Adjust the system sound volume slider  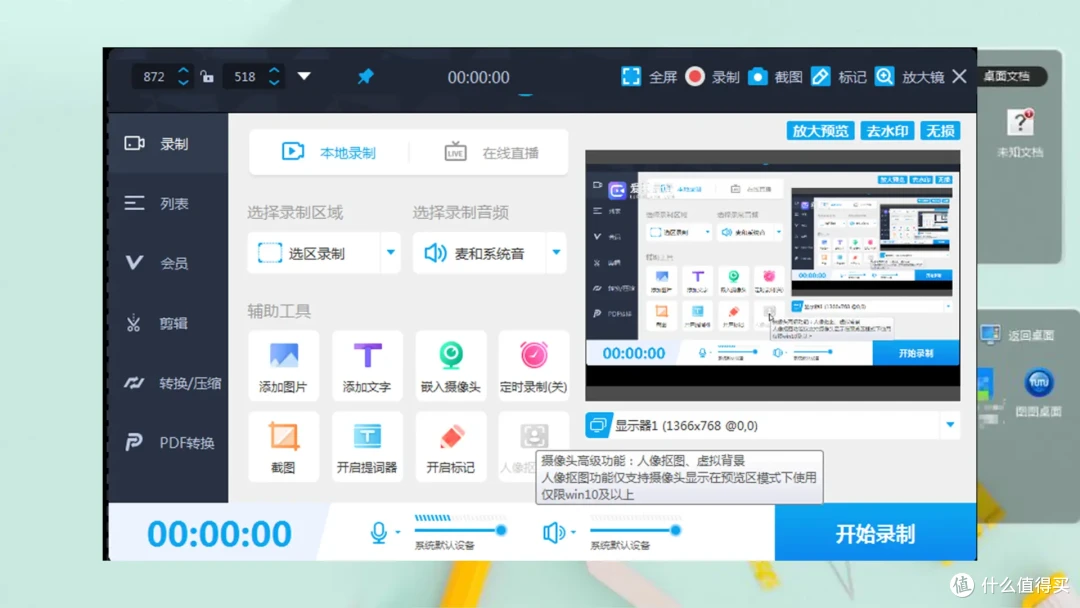click(636, 530)
